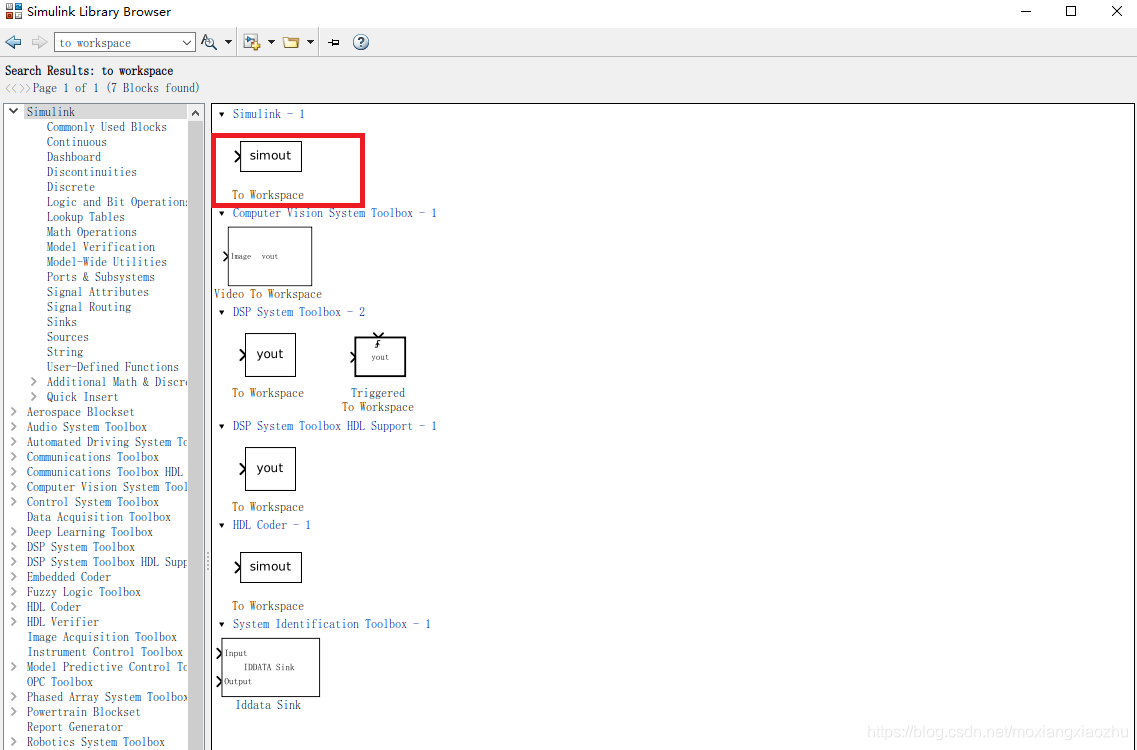Select Report Generator in tree
The height and width of the screenshot is (750, 1137).
(75, 727)
